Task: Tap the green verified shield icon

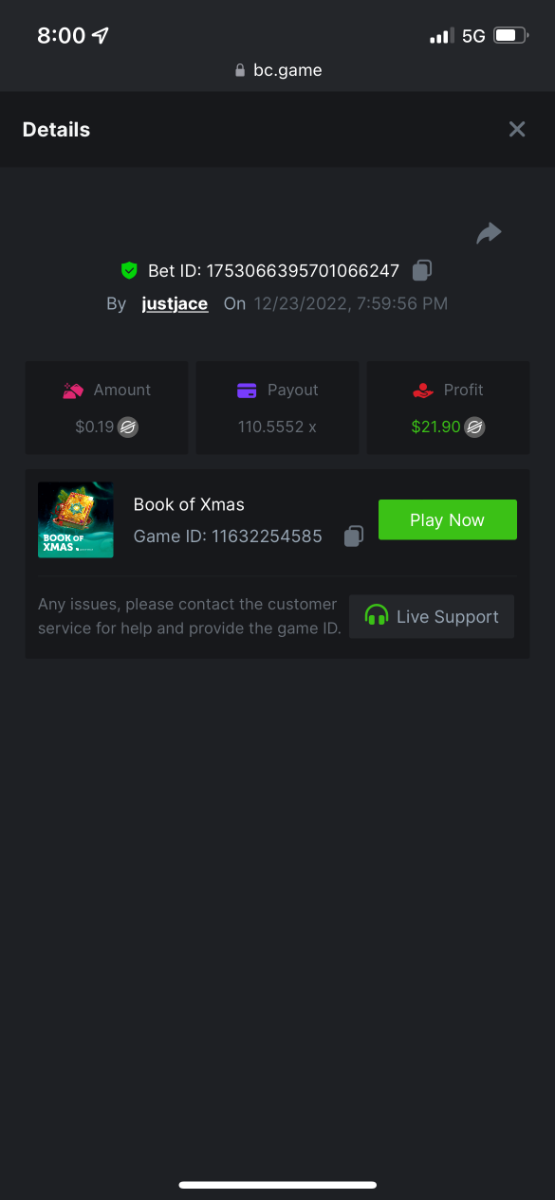Action: [x=129, y=270]
